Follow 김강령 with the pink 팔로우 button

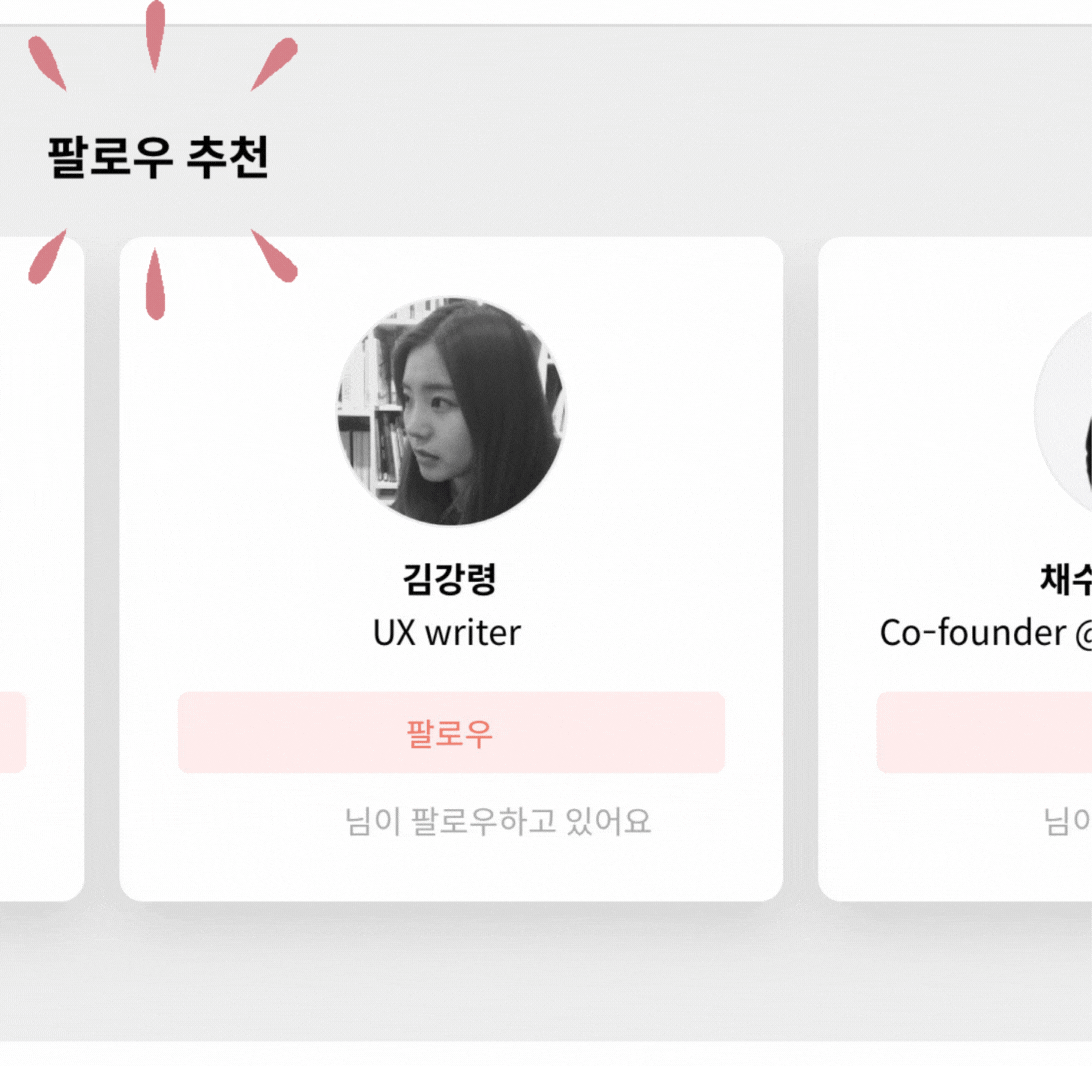coord(451,732)
